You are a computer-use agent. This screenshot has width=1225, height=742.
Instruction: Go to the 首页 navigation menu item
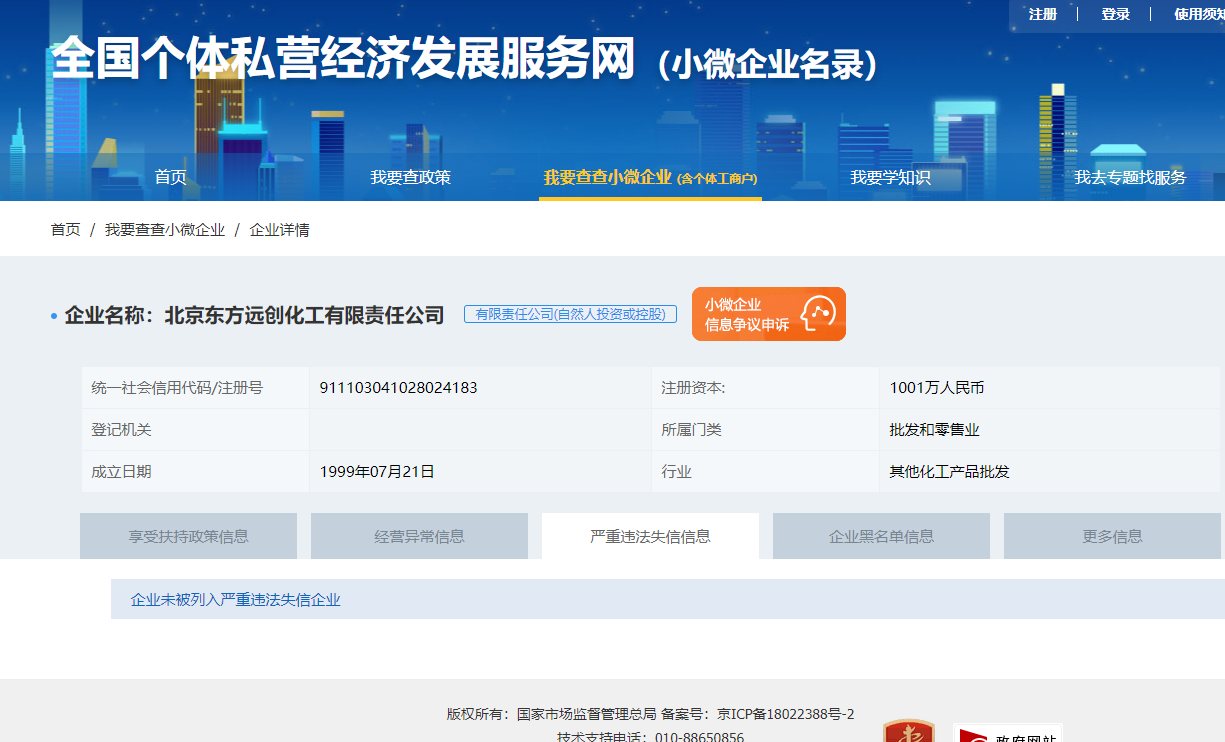pos(170,177)
